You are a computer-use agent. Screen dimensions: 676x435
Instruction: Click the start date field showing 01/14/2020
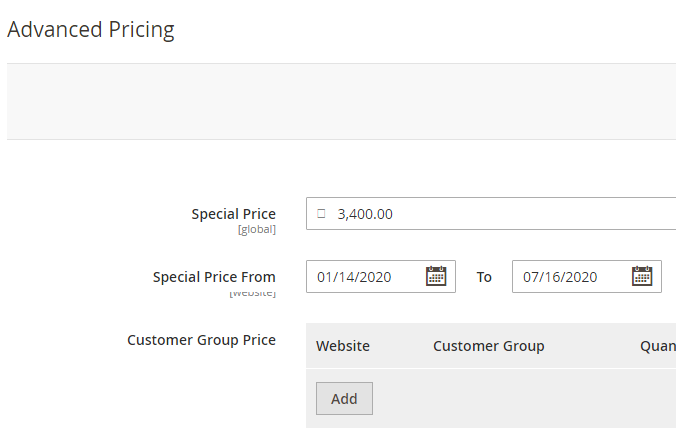click(366, 277)
